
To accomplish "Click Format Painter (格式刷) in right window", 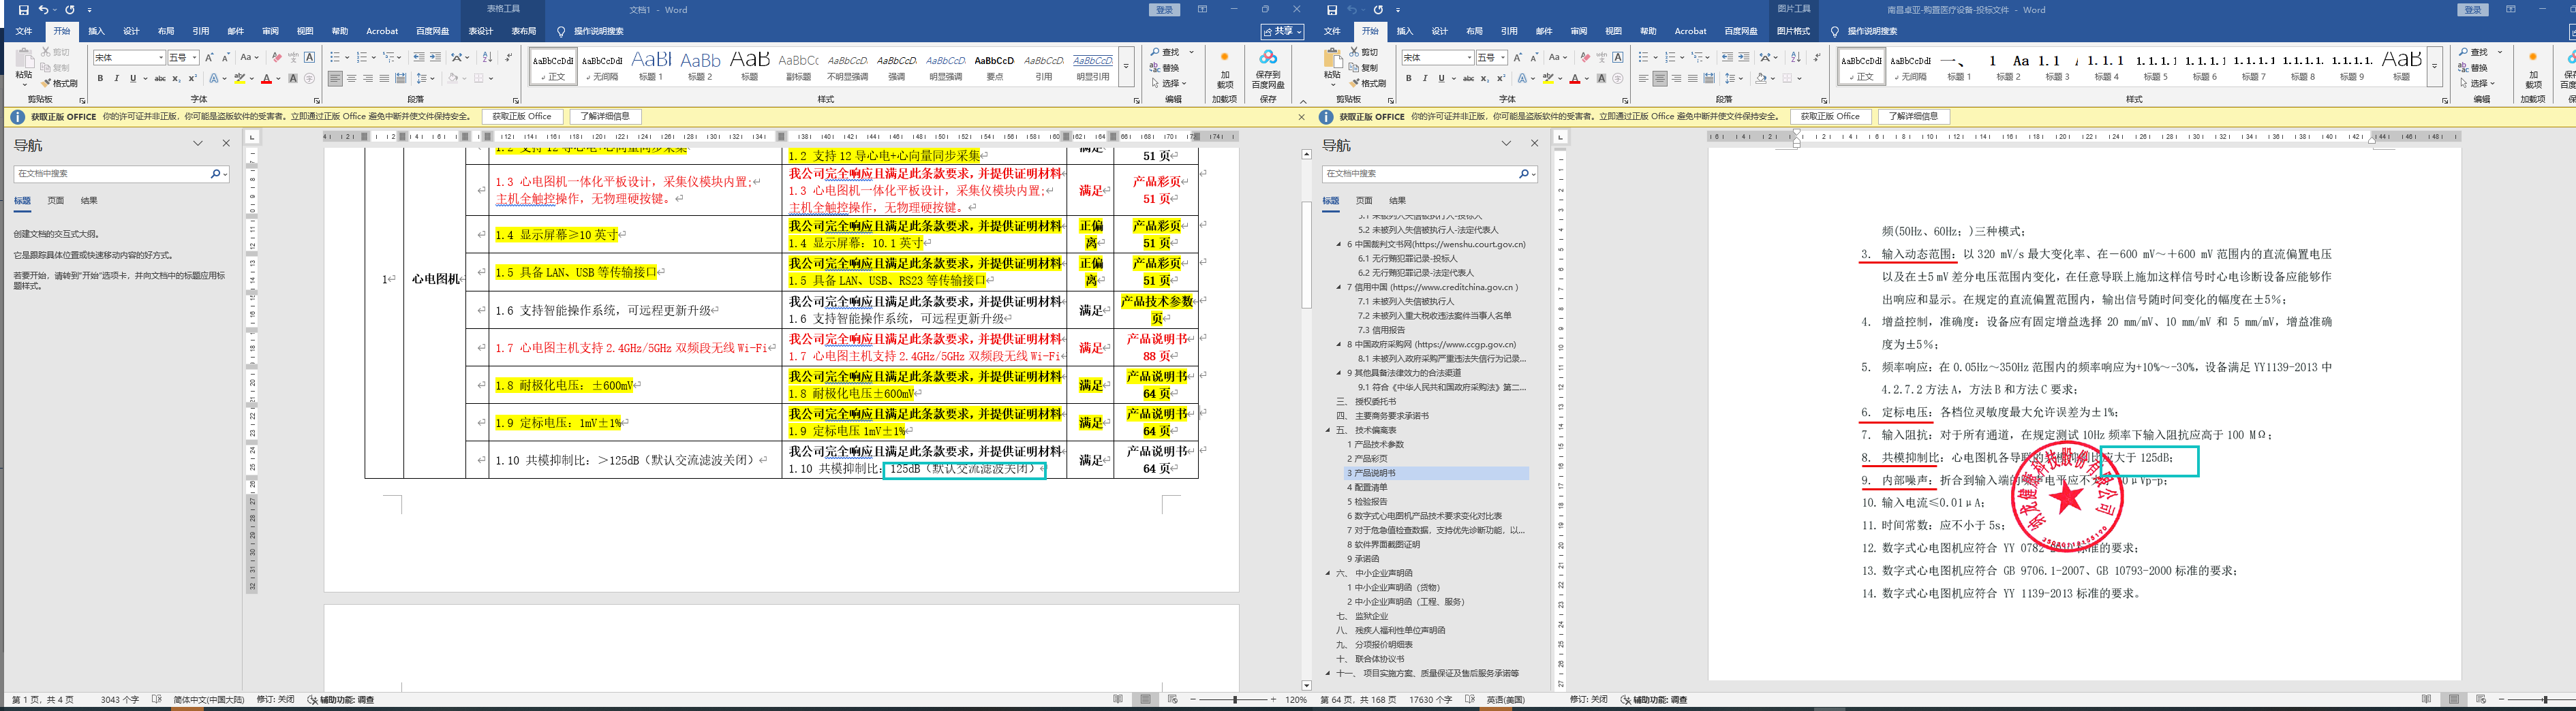I will click(x=1367, y=83).
